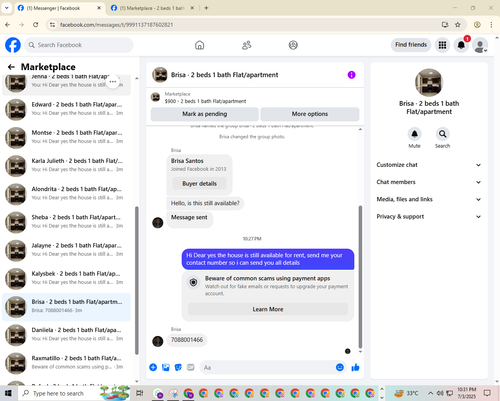
Task: Open Kalysbek - 2 beds conversation
Action: 66,278
